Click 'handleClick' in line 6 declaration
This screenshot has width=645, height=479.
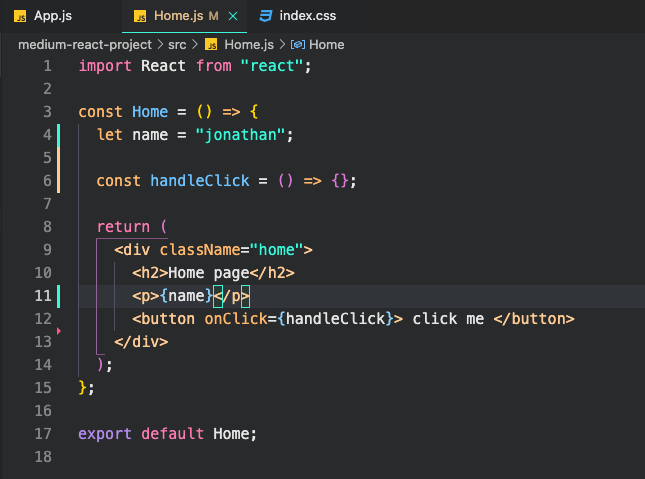point(200,181)
